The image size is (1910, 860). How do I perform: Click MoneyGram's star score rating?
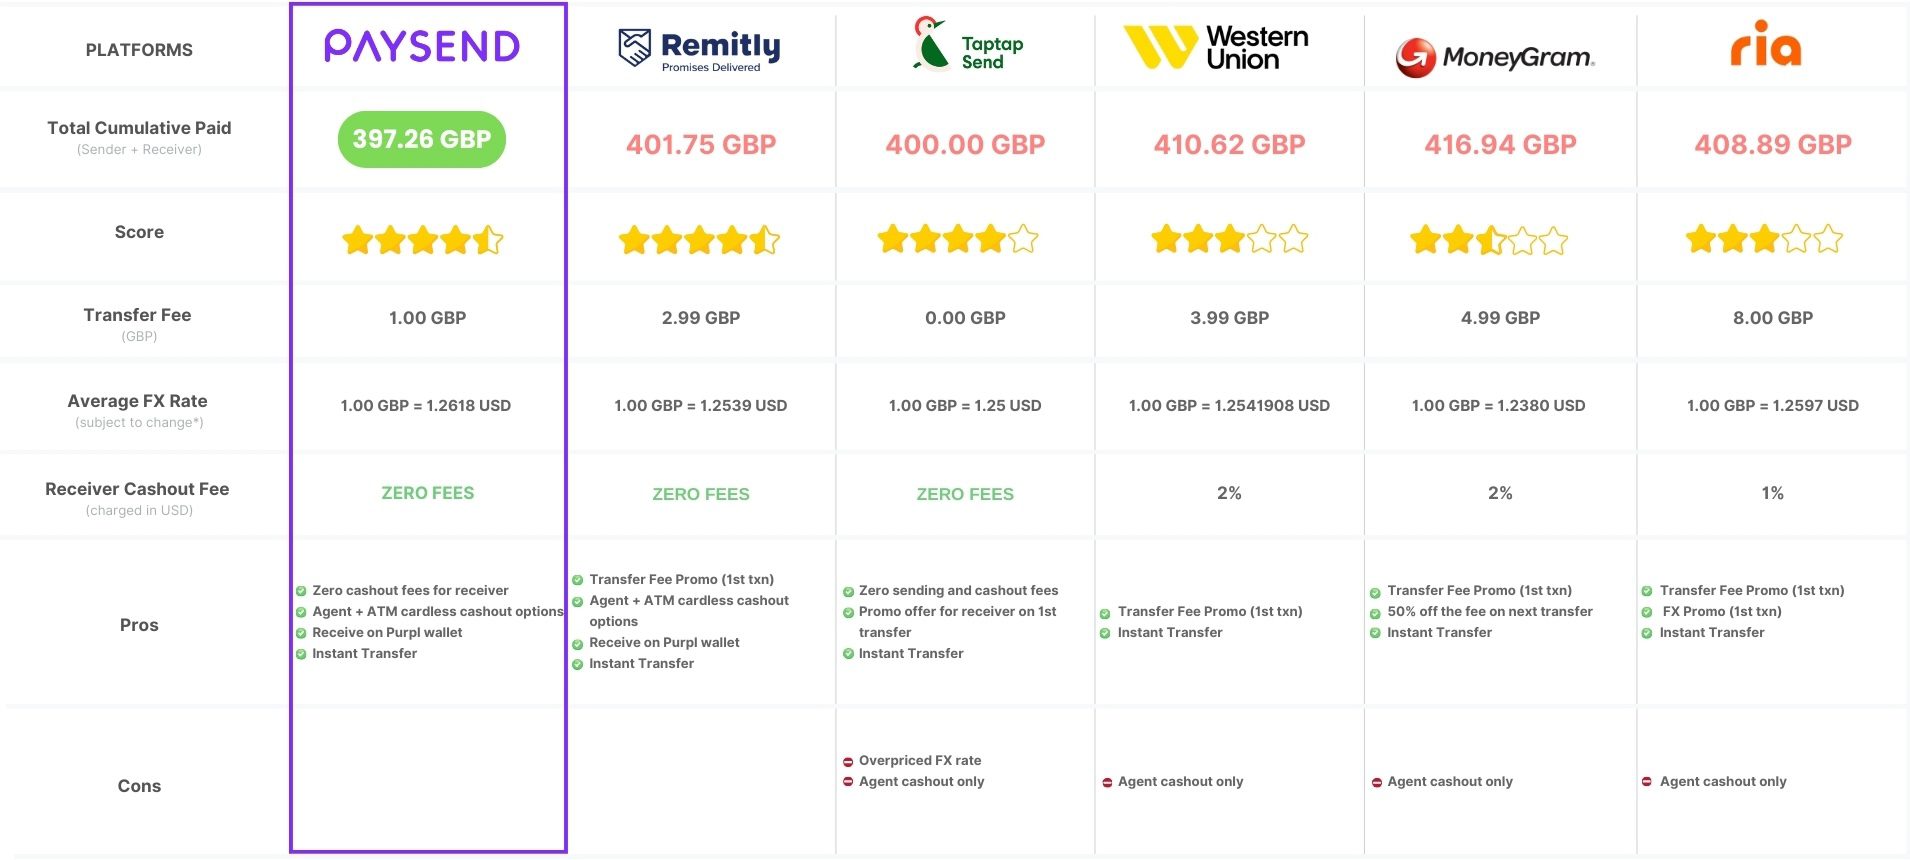coord(1489,240)
